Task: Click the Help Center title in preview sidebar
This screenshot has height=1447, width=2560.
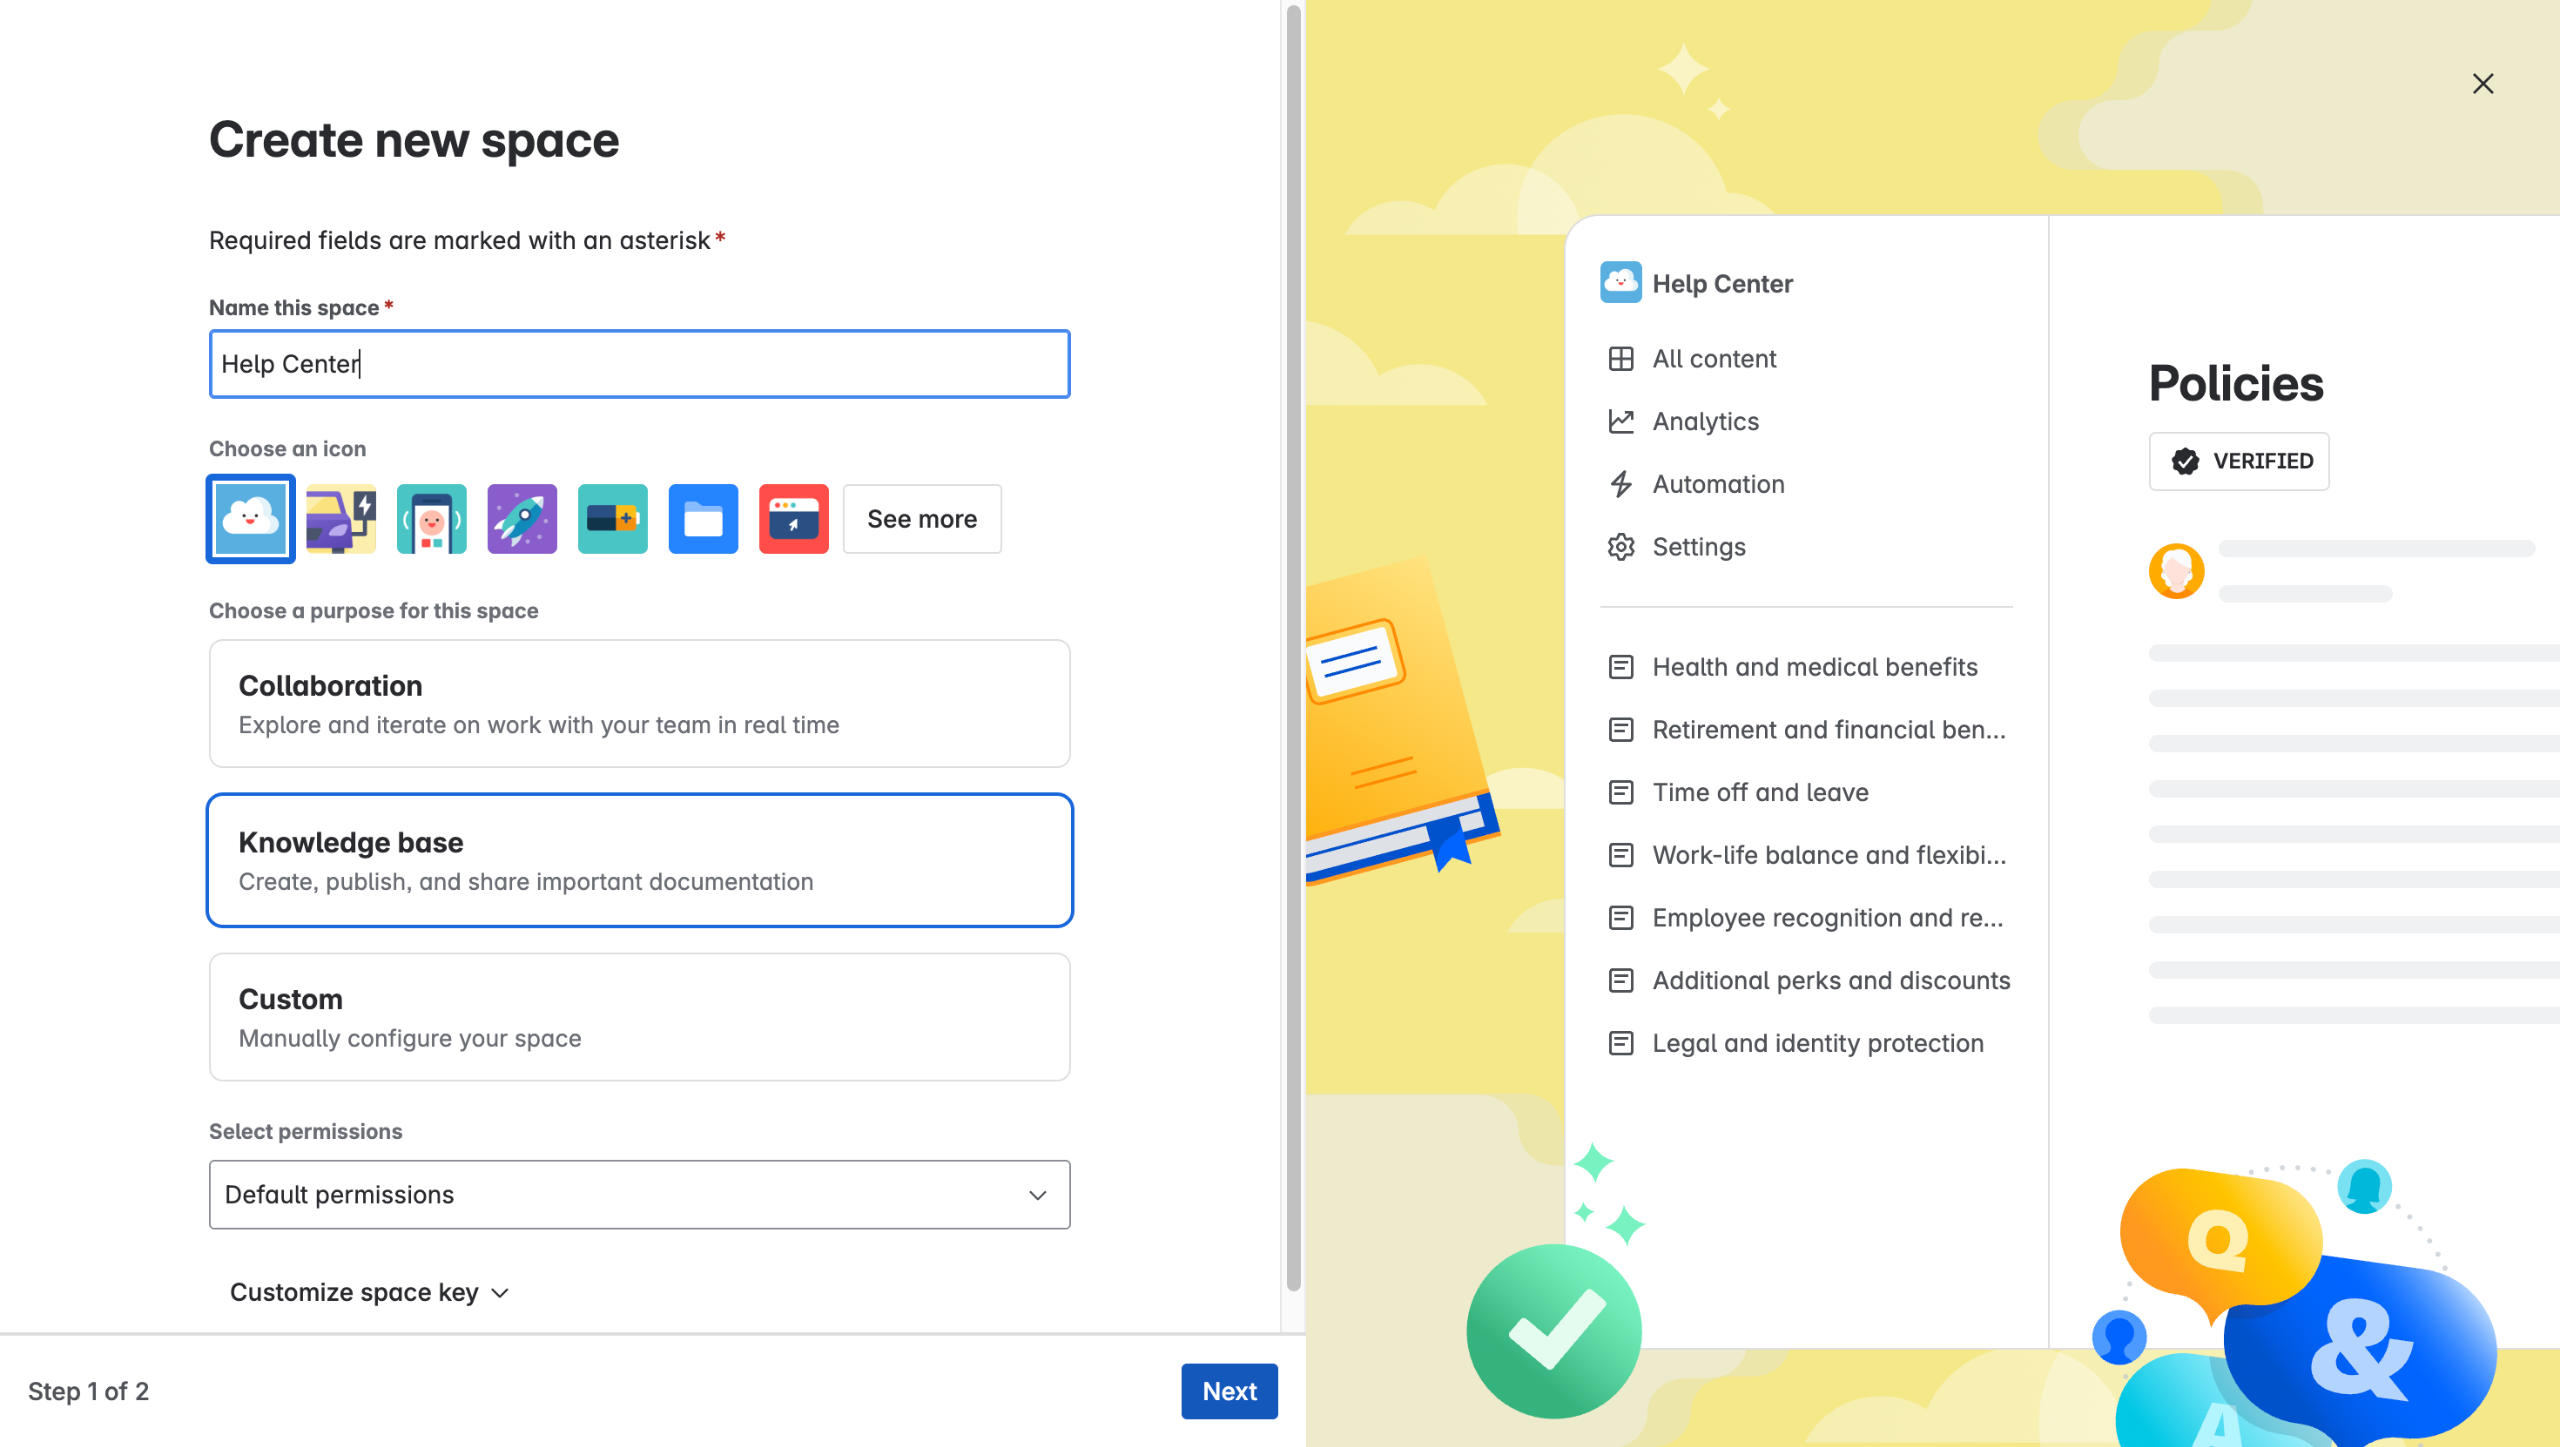Action: pyautogui.click(x=1722, y=284)
